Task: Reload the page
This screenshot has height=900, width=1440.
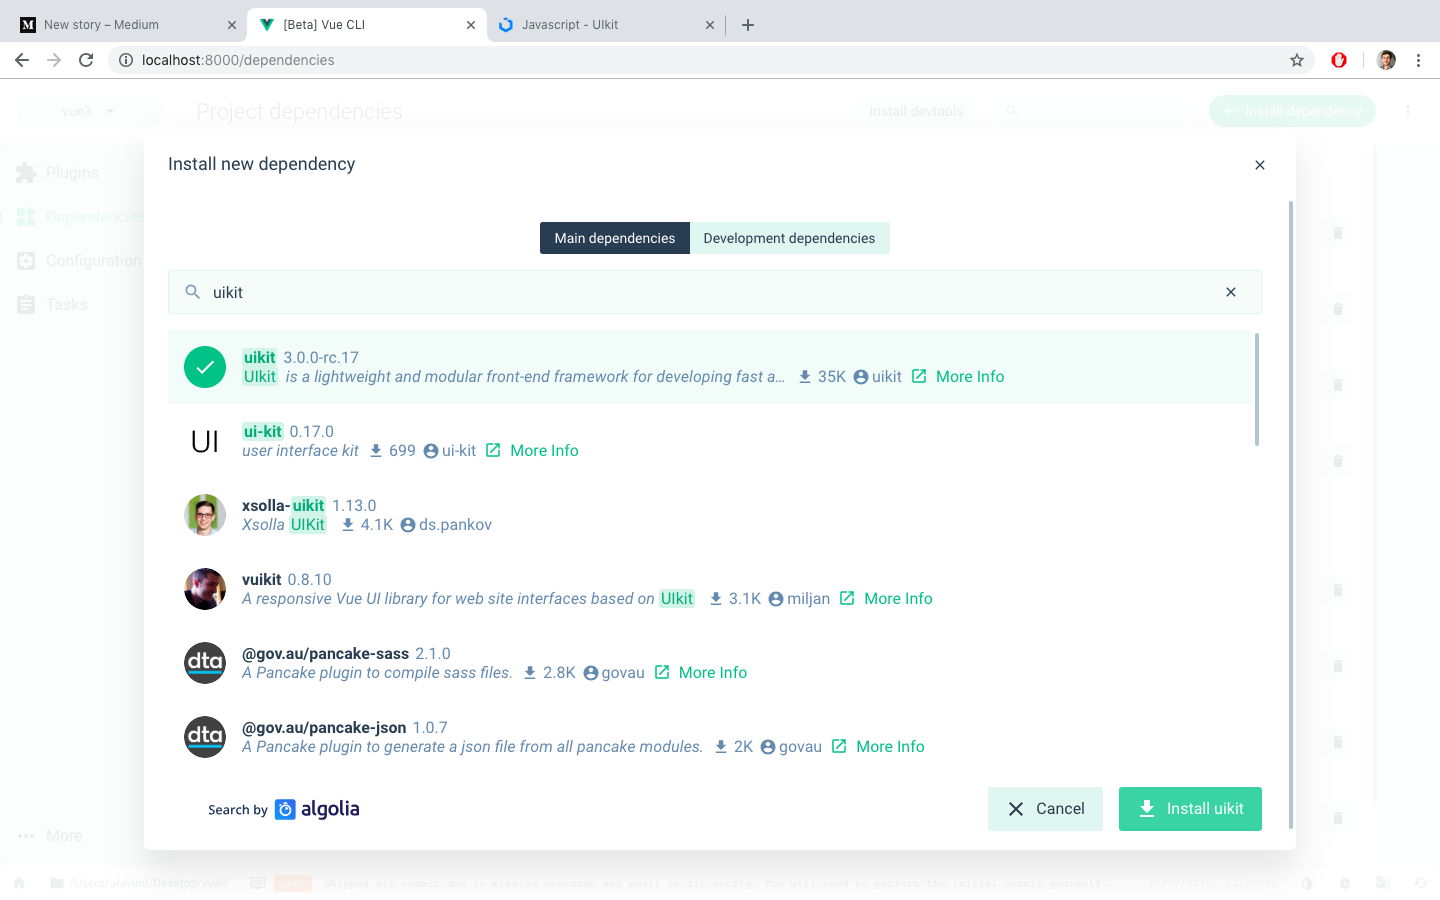Action: pos(86,60)
